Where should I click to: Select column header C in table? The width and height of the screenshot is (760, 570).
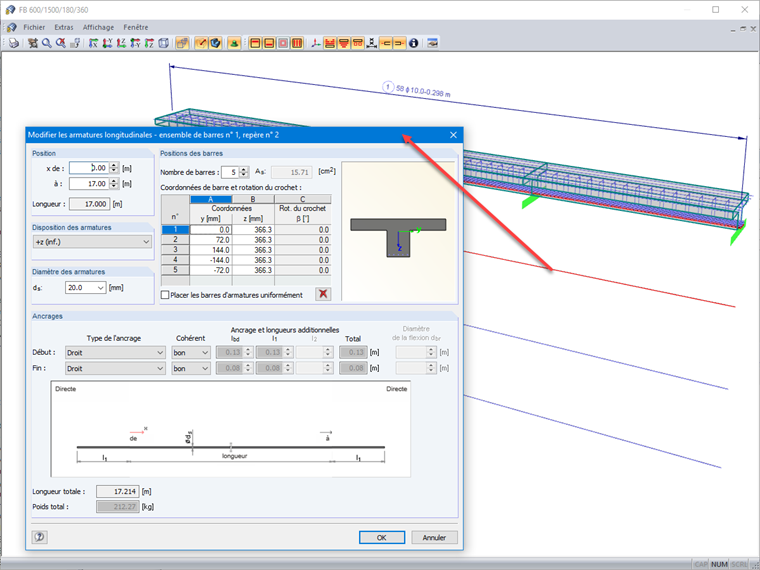(x=303, y=199)
